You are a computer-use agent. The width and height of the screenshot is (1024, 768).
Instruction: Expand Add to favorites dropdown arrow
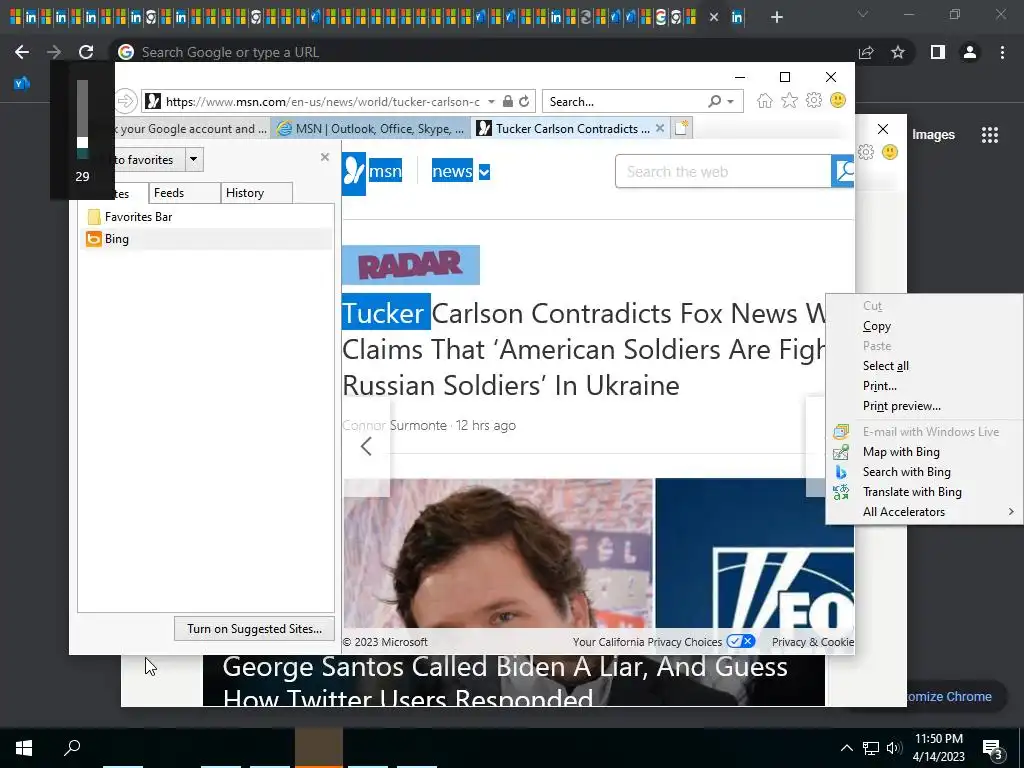pyautogui.click(x=193, y=159)
